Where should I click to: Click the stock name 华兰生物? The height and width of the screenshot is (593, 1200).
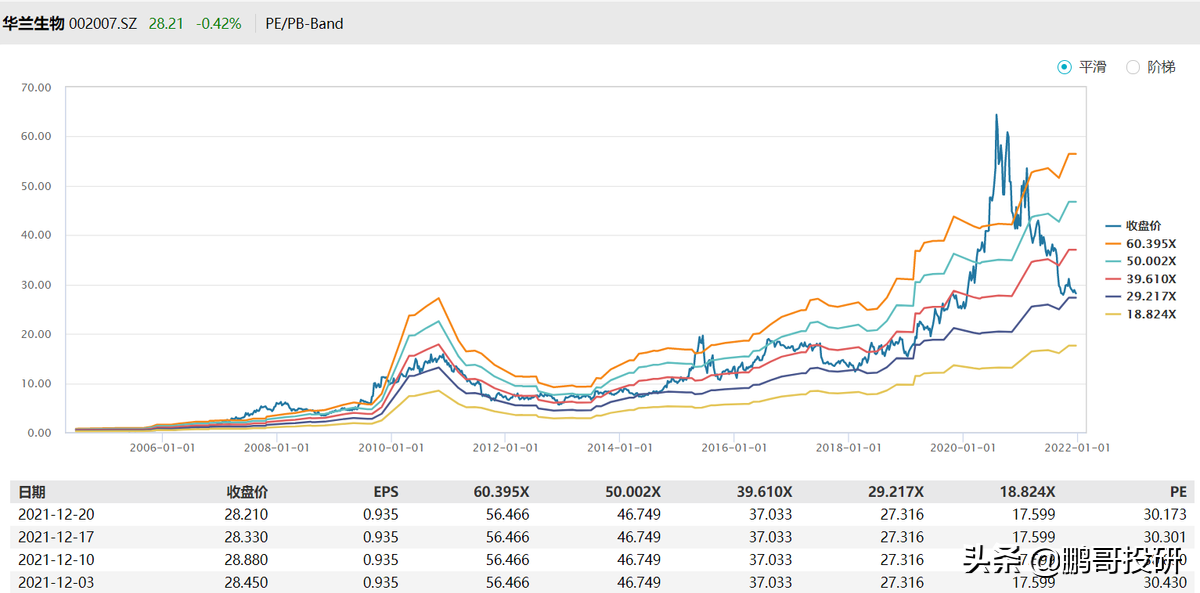coord(34,23)
